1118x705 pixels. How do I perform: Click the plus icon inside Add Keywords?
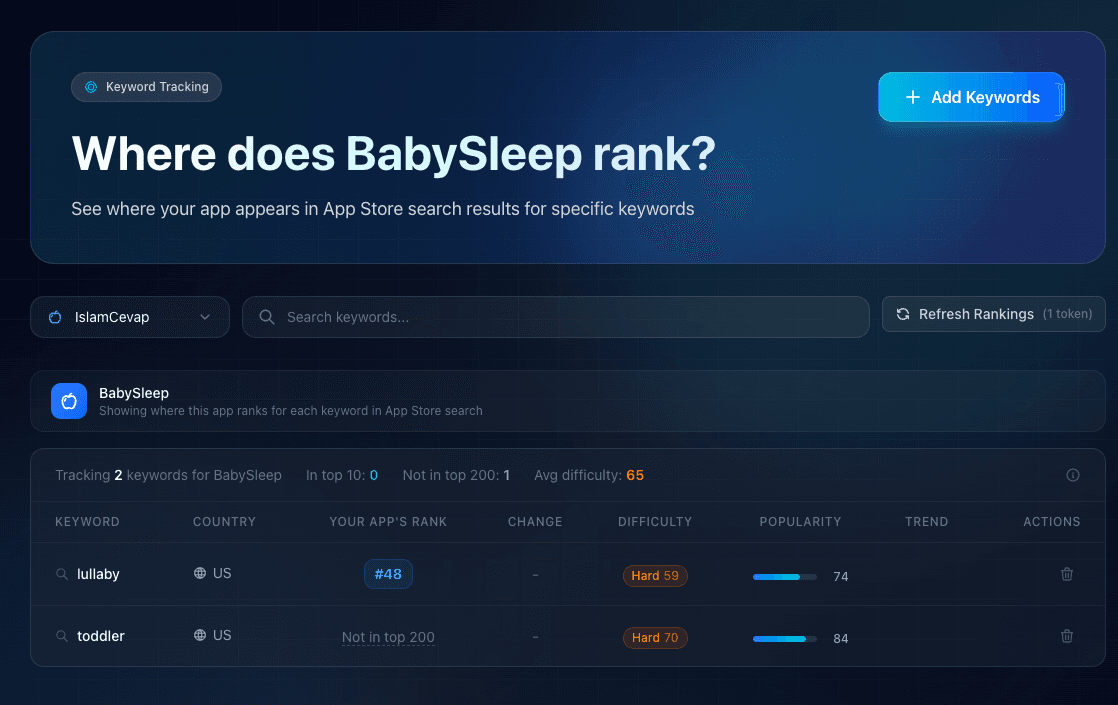point(911,97)
